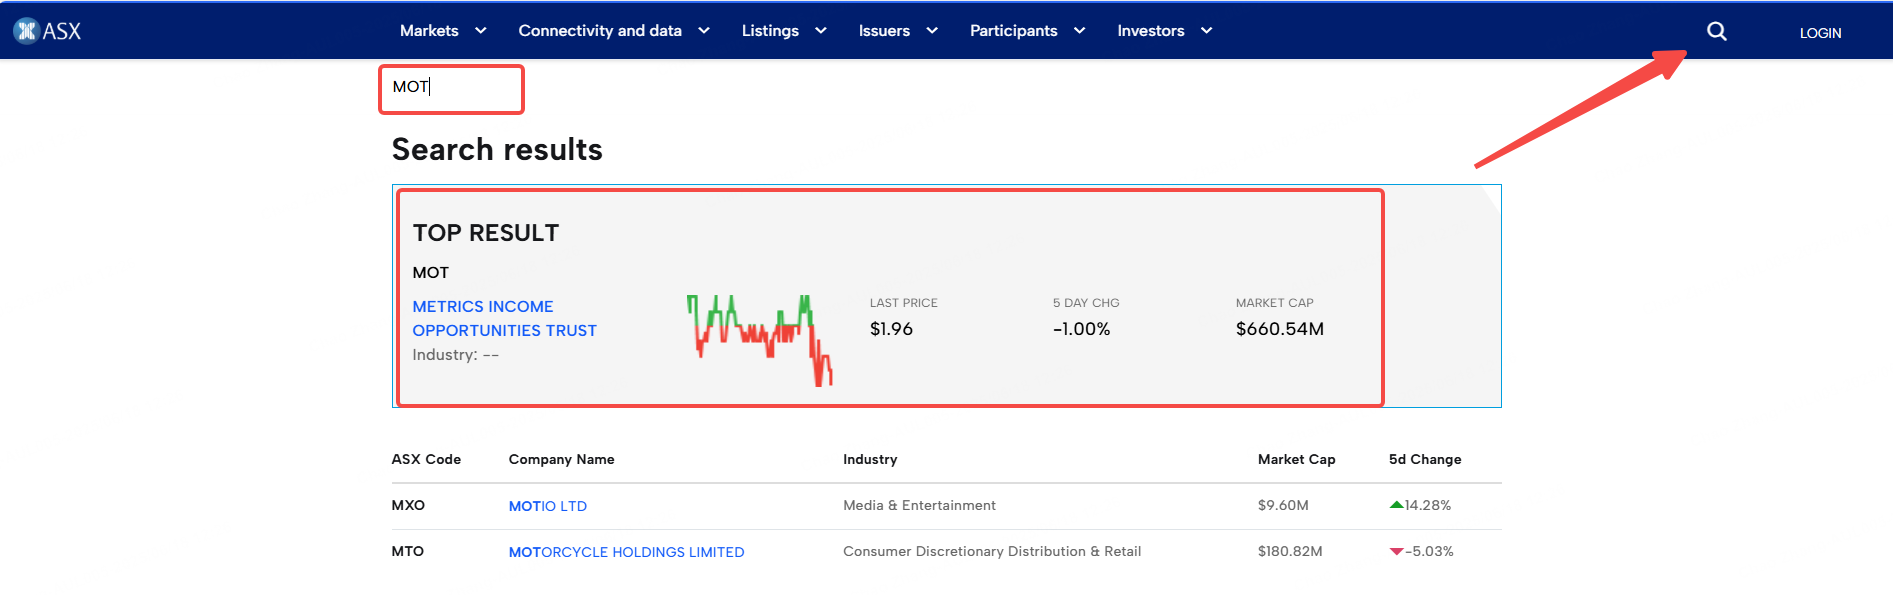Image resolution: width=1893 pixels, height=595 pixels.
Task: Click the 5d Change column header
Action: point(1424,459)
